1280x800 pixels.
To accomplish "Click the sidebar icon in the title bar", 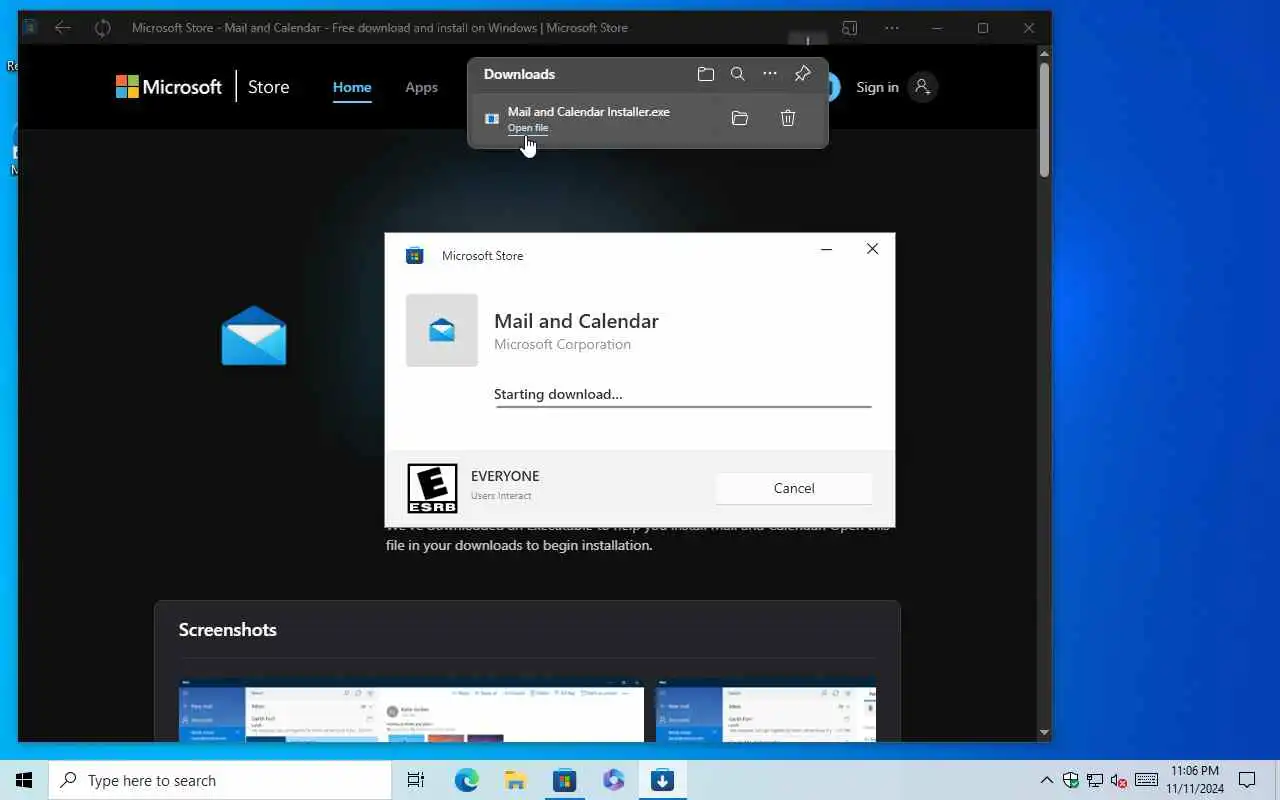I will [x=849, y=28].
